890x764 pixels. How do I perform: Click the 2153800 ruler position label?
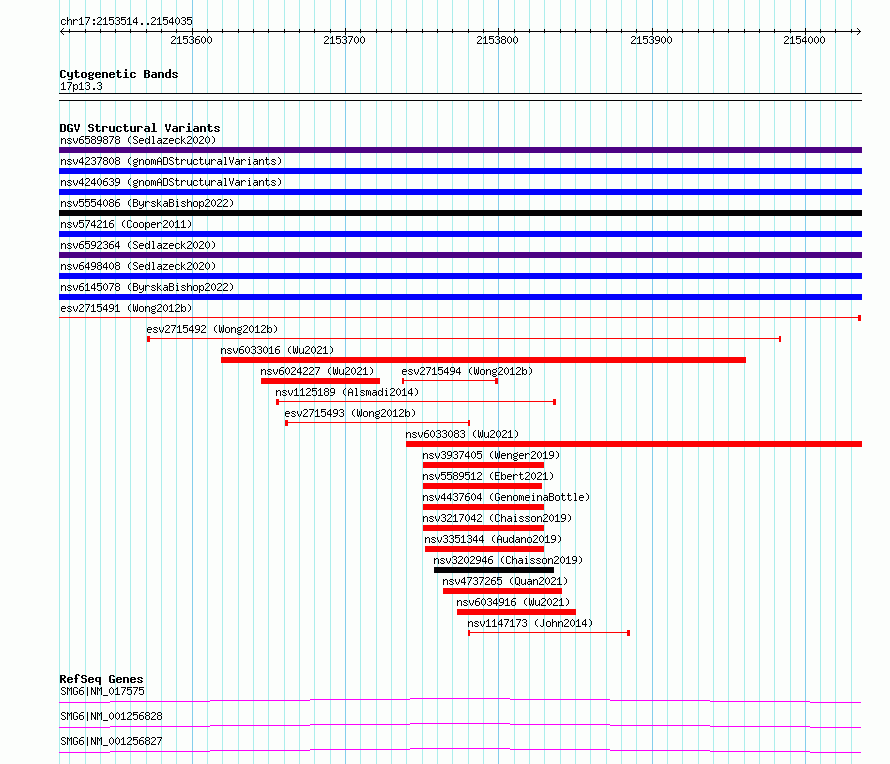(497, 40)
